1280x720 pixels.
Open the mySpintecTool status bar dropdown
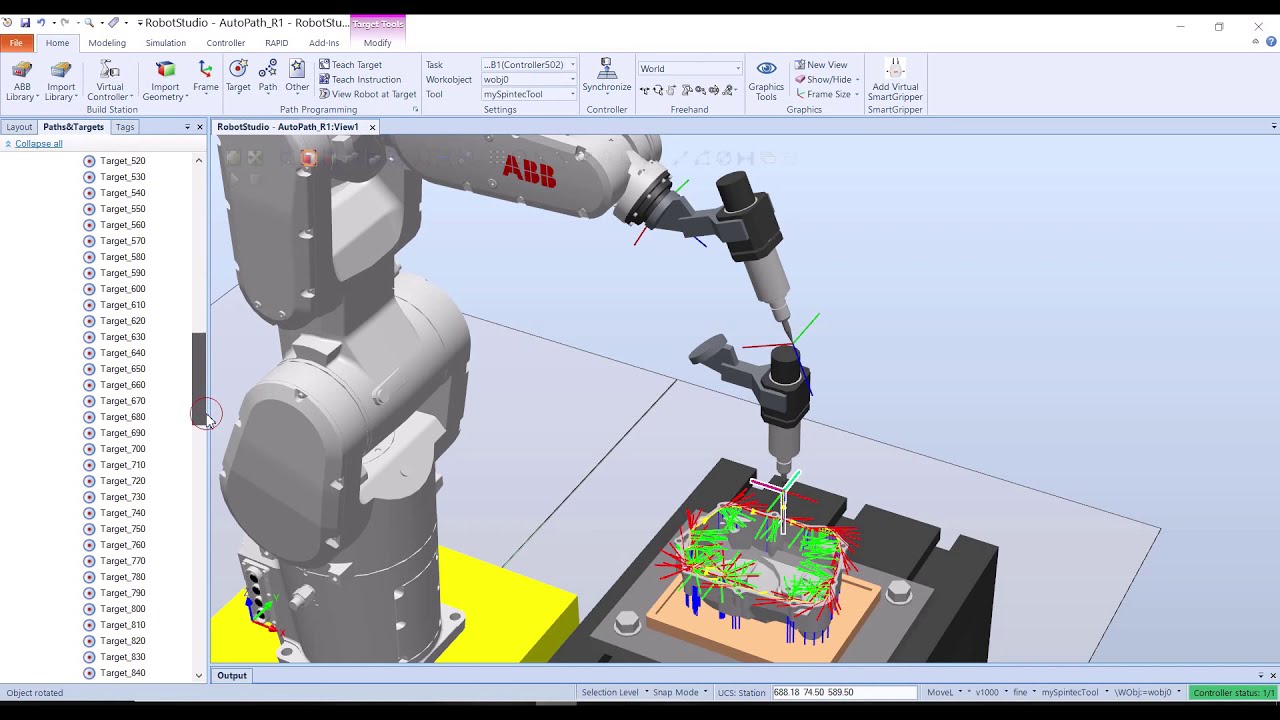pyautogui.click(x=1074, y=692)
